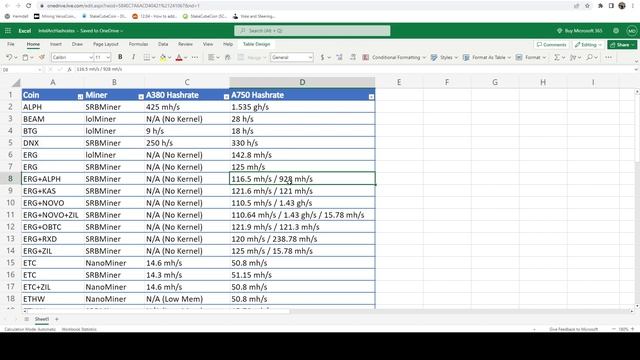Apply the red font color
The width and height of the screenshot is (640, 360).
179,58
